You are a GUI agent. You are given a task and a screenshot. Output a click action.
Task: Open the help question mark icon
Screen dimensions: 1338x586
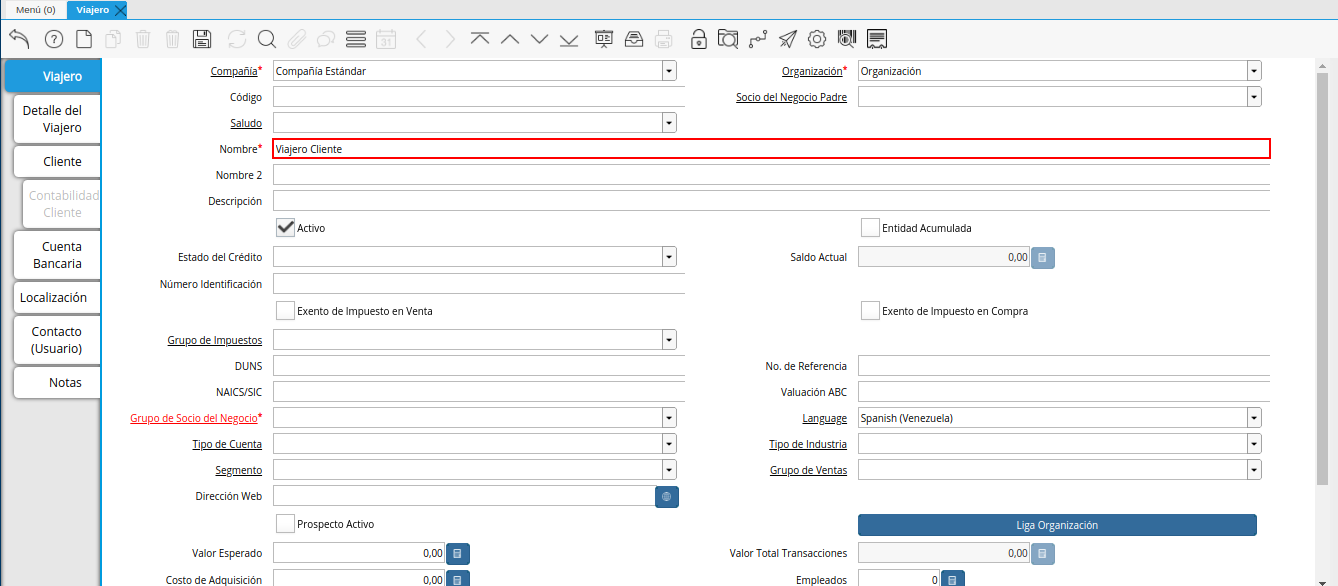53,39
